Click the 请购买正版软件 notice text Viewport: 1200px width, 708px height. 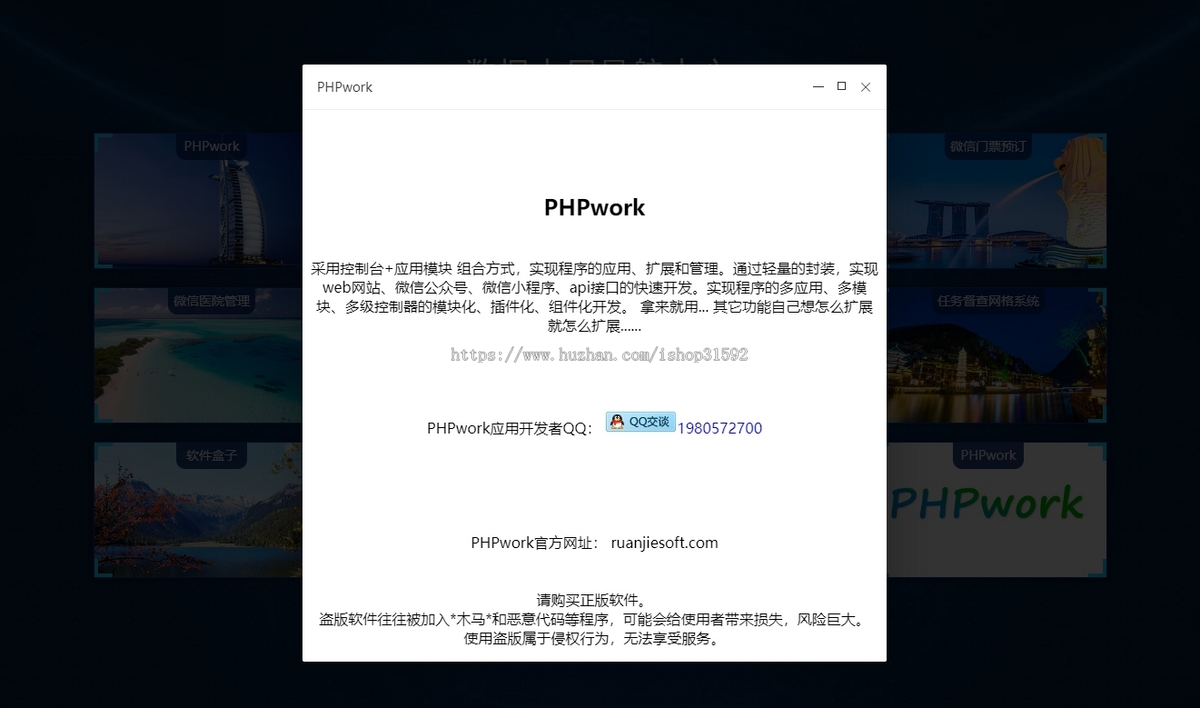tap(594, 601)
